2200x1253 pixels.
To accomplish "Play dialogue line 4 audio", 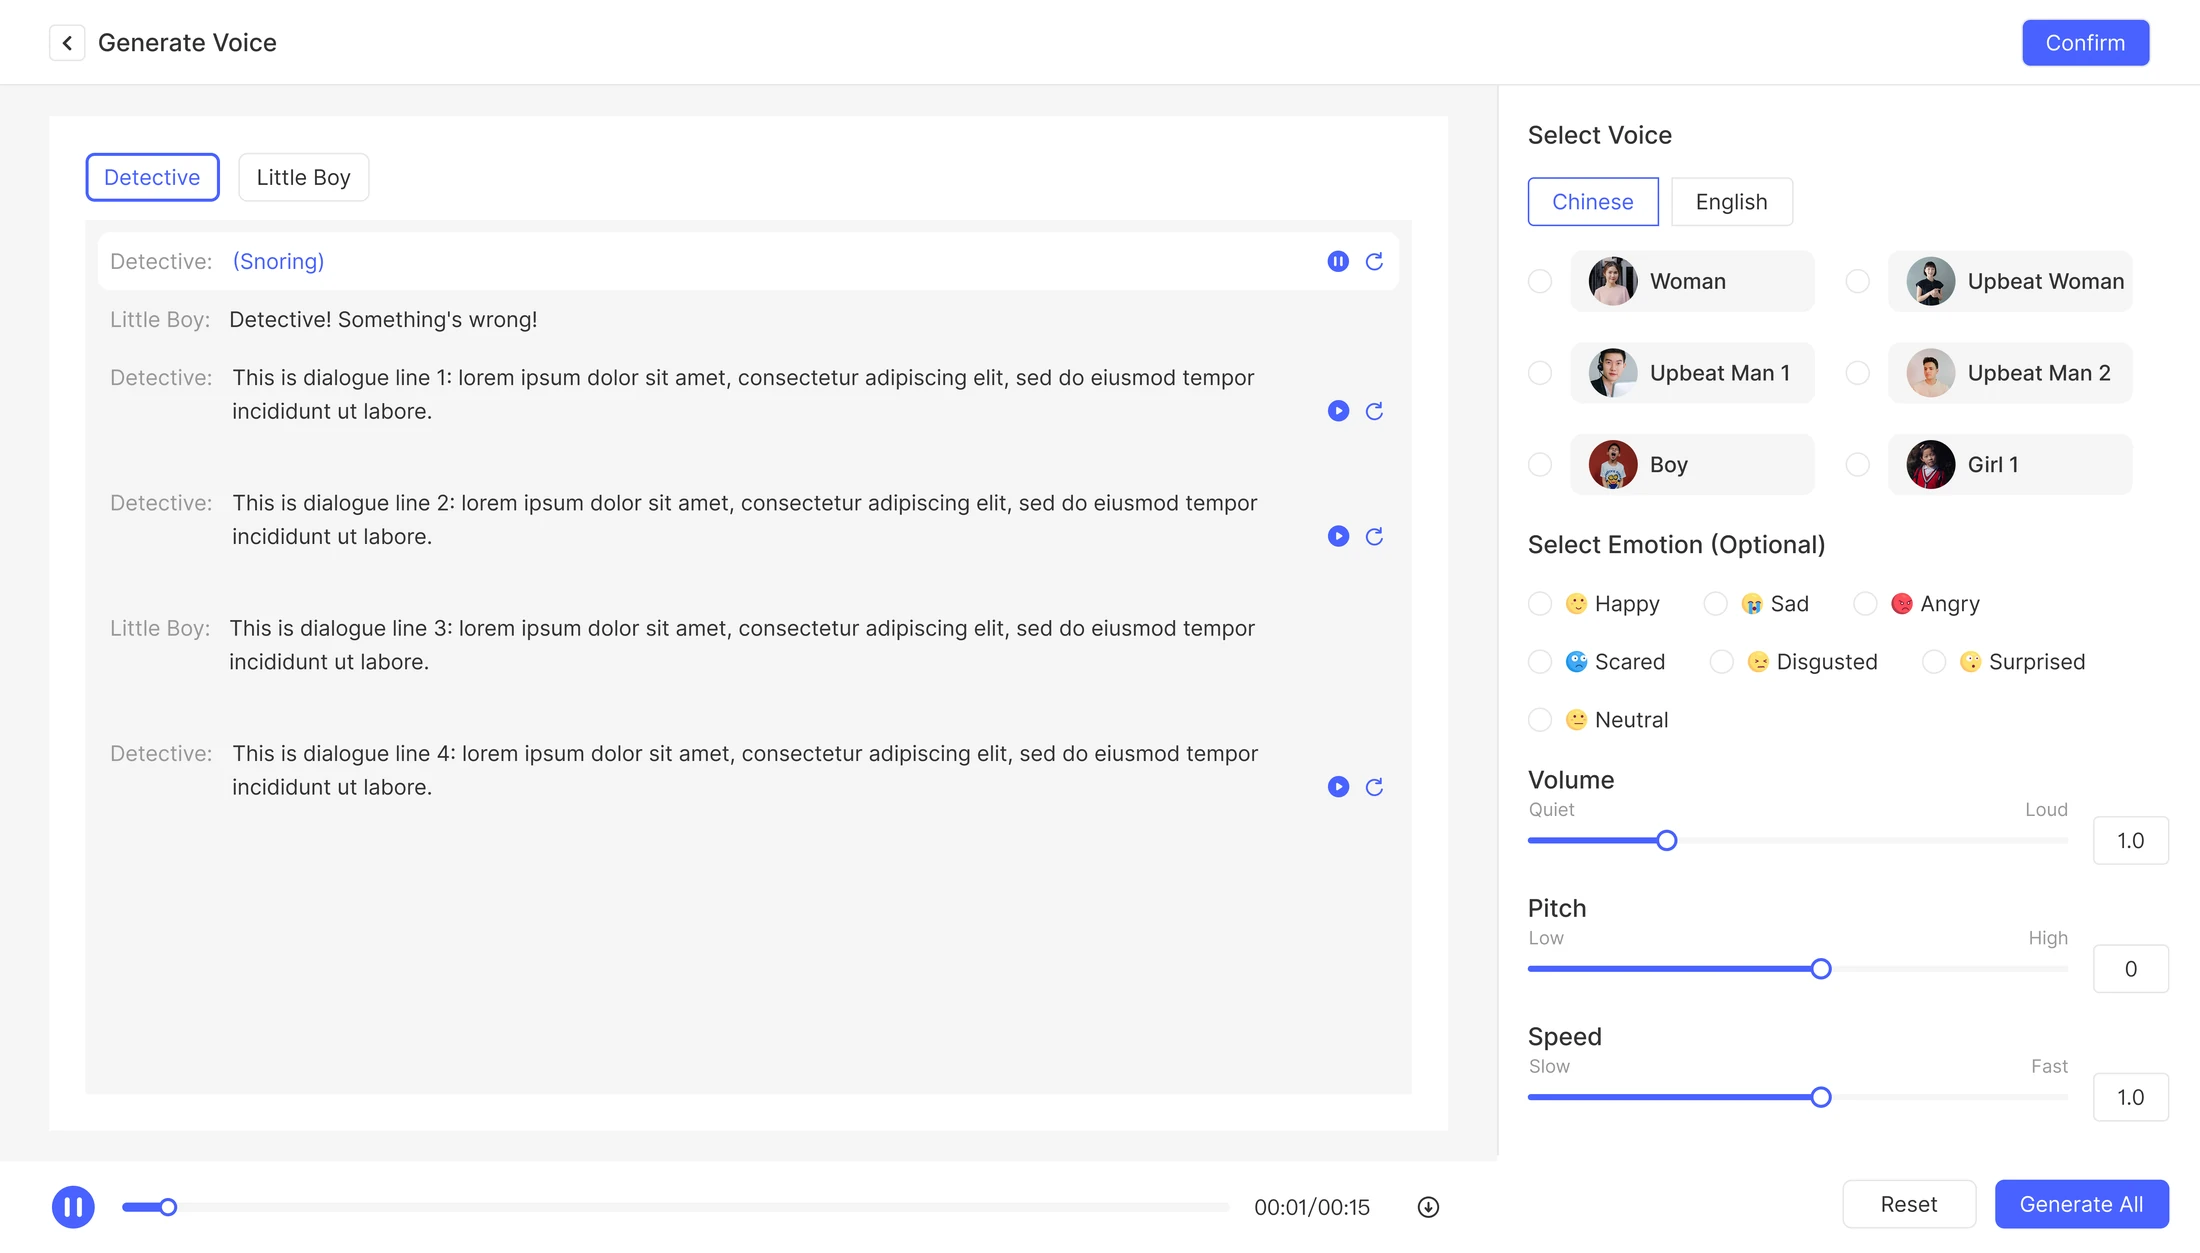I will 1338,787.
